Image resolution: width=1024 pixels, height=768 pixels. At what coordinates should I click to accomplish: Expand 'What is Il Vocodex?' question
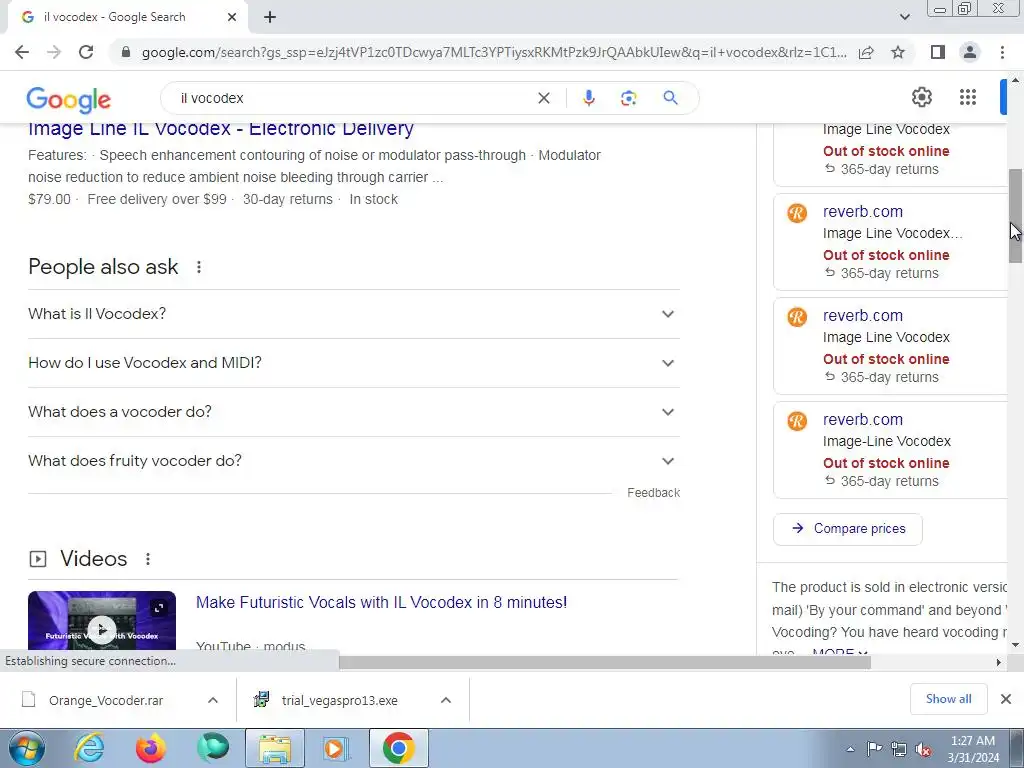coord(353,314)
